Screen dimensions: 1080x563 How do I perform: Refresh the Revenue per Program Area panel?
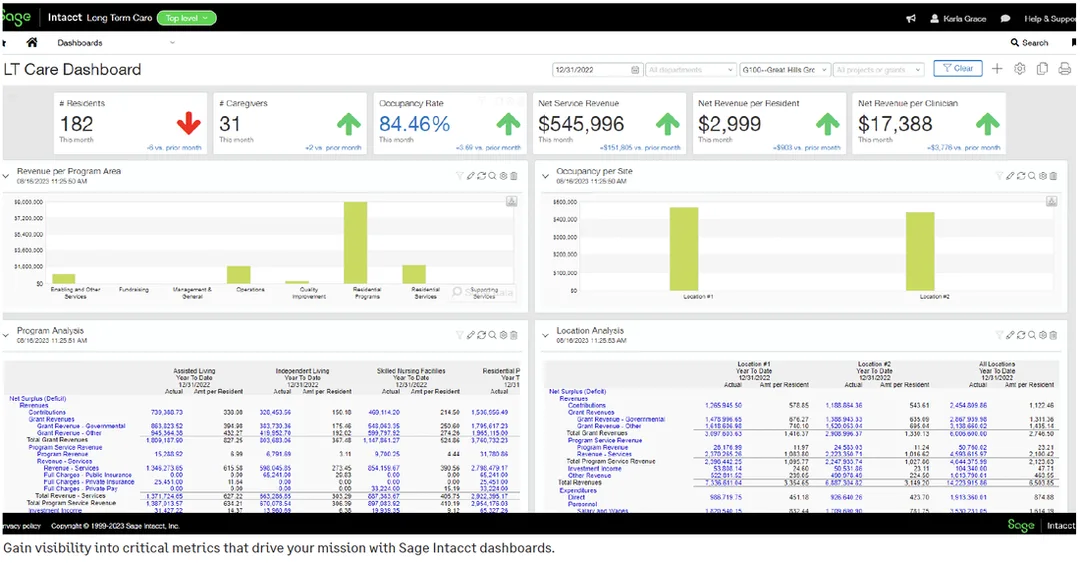coord(481,176)
